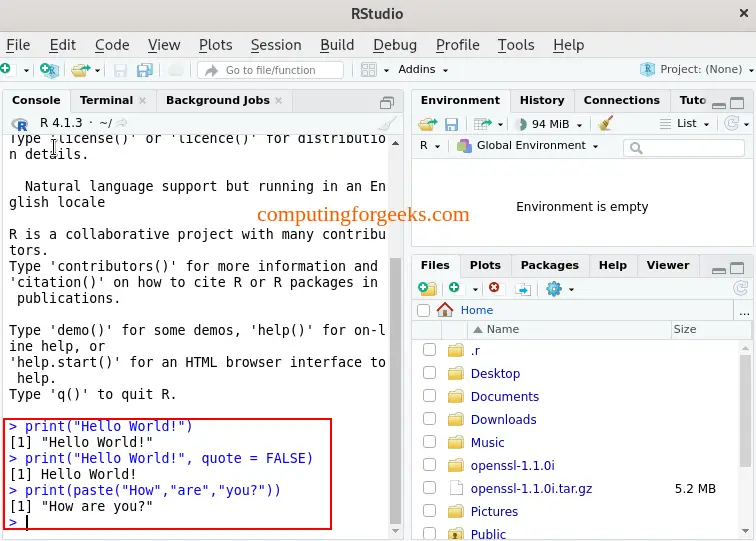Create a new folder in the Files pane

tap(427, 289)
